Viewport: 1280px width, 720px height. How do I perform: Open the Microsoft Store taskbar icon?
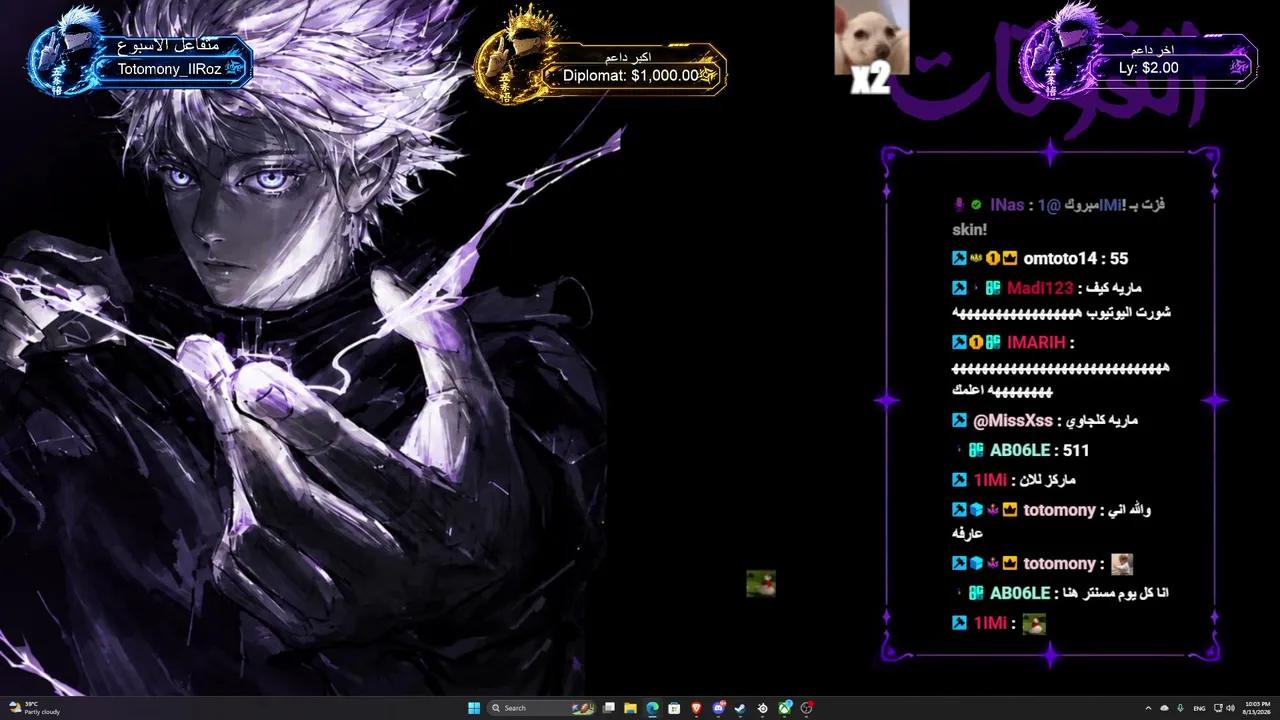pyautogui.click(x=674, y=708)
